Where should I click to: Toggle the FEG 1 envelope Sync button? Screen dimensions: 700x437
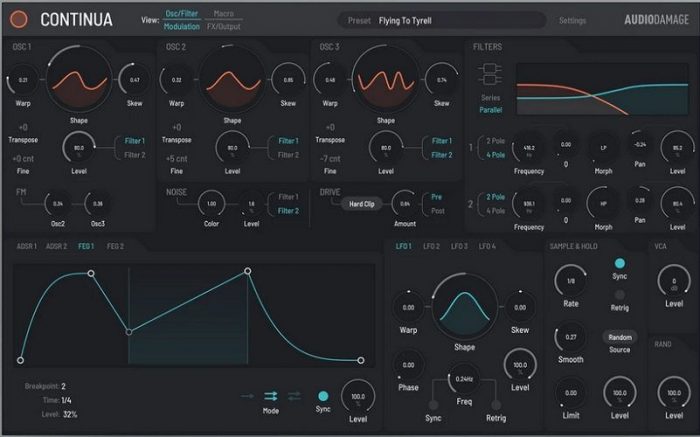[323, 396]
